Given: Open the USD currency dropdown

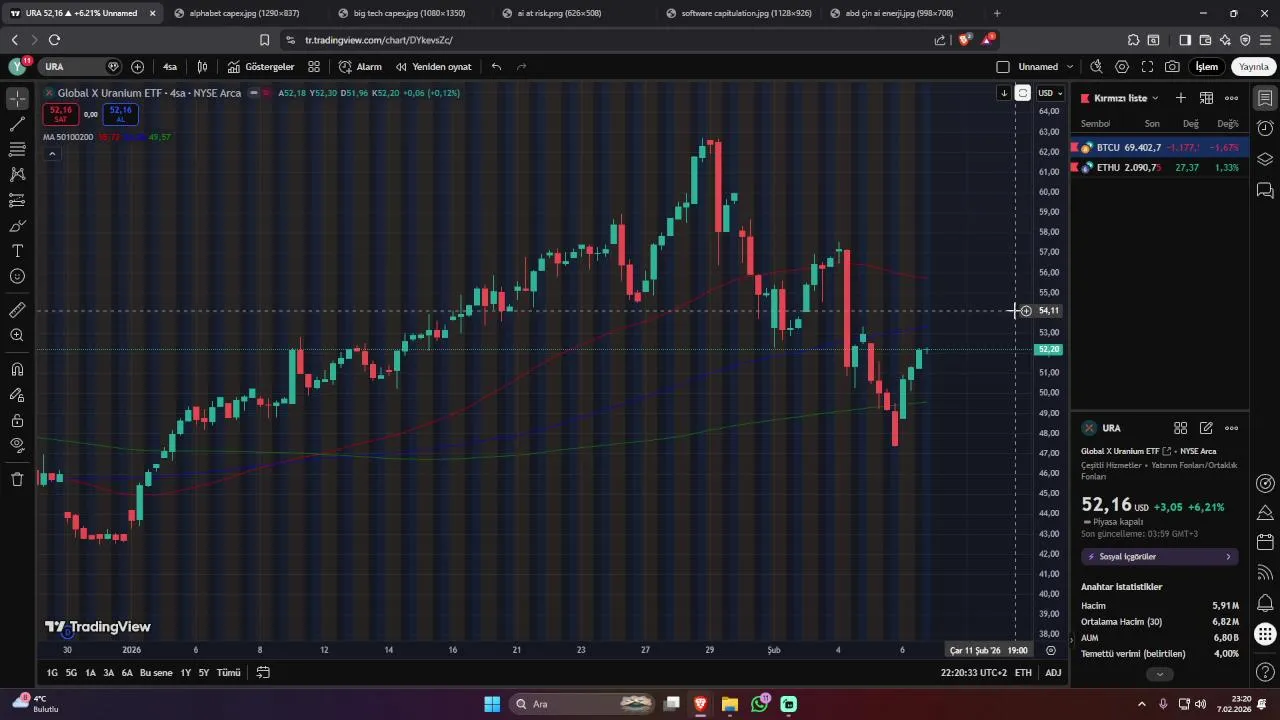Looking at the screenshot, I should click(1050, 93).
